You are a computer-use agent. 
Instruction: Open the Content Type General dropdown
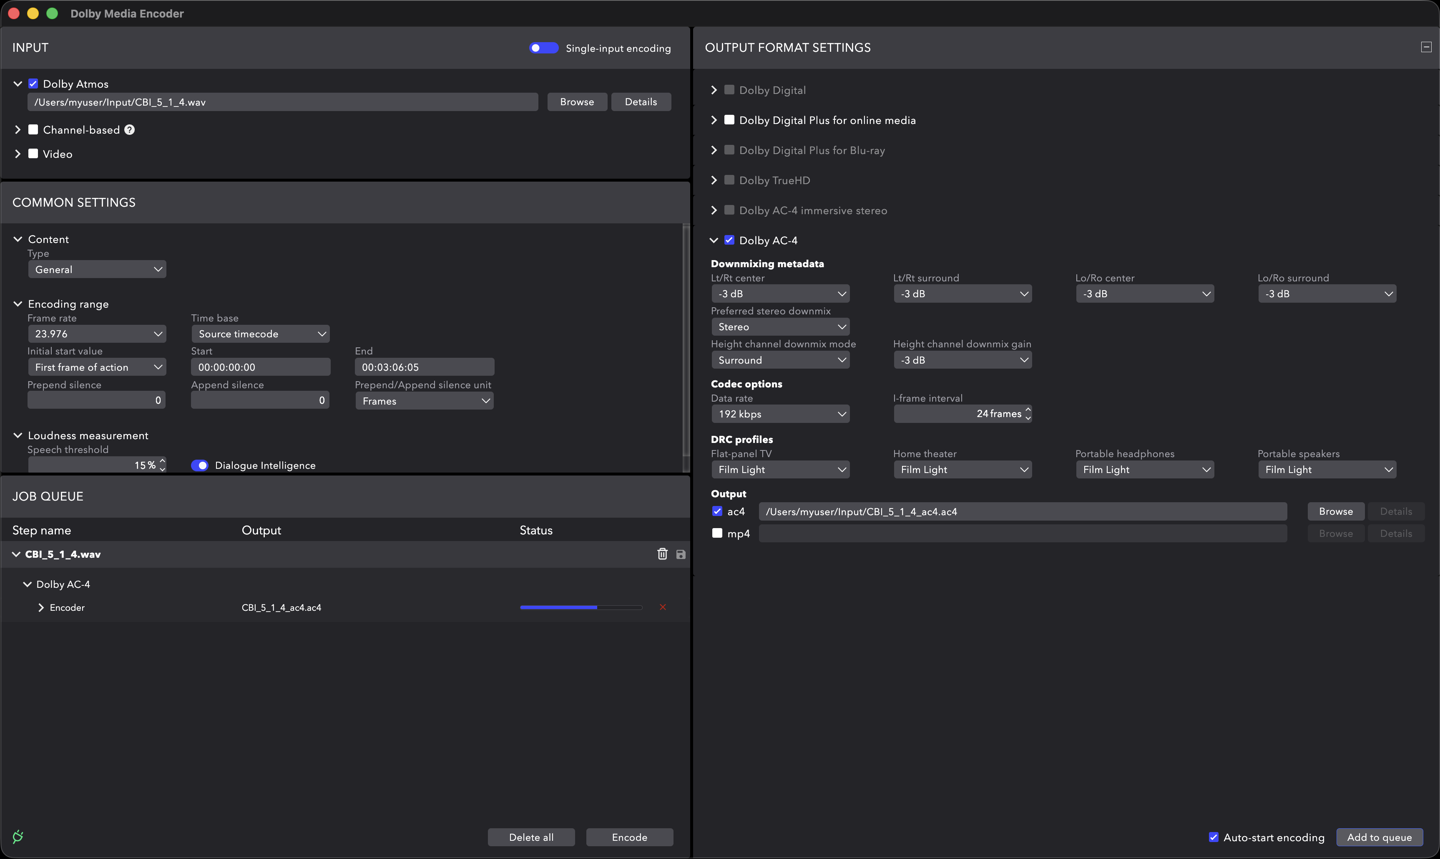pyautogui.click(x=97, y=269)
